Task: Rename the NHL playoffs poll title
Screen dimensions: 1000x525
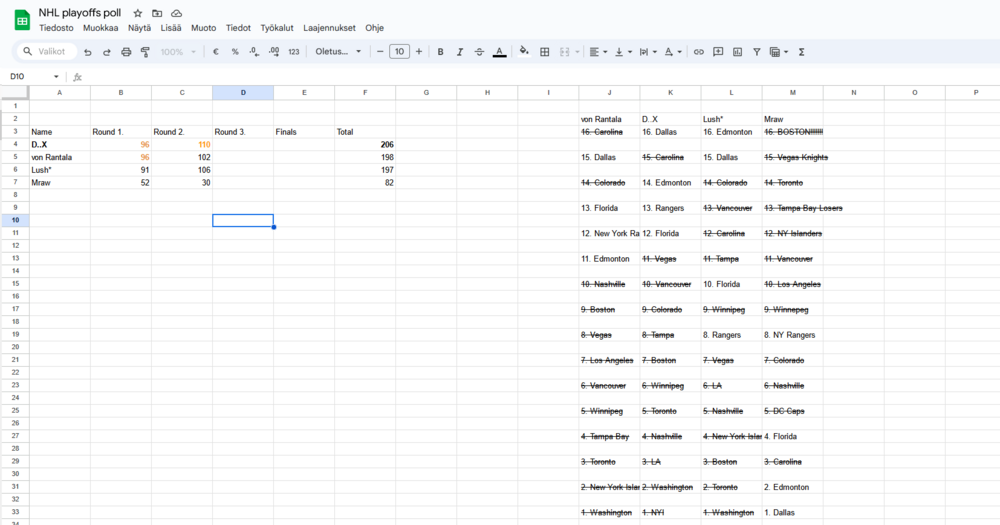Action: (x=80, y=13)
